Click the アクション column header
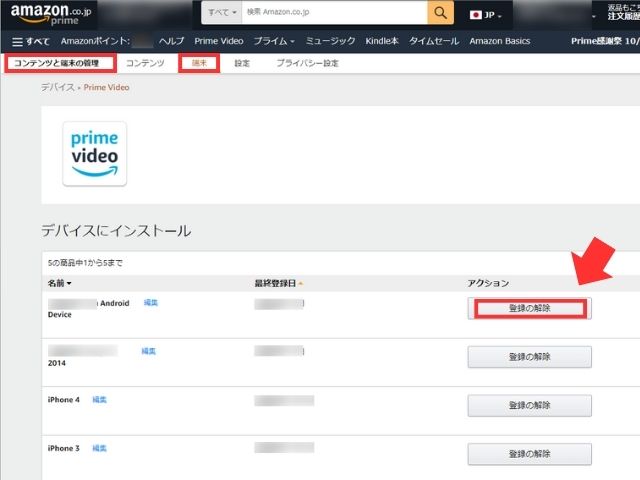Image resolution: width=640 pixels, height=480 pixels. coord(488,283)
